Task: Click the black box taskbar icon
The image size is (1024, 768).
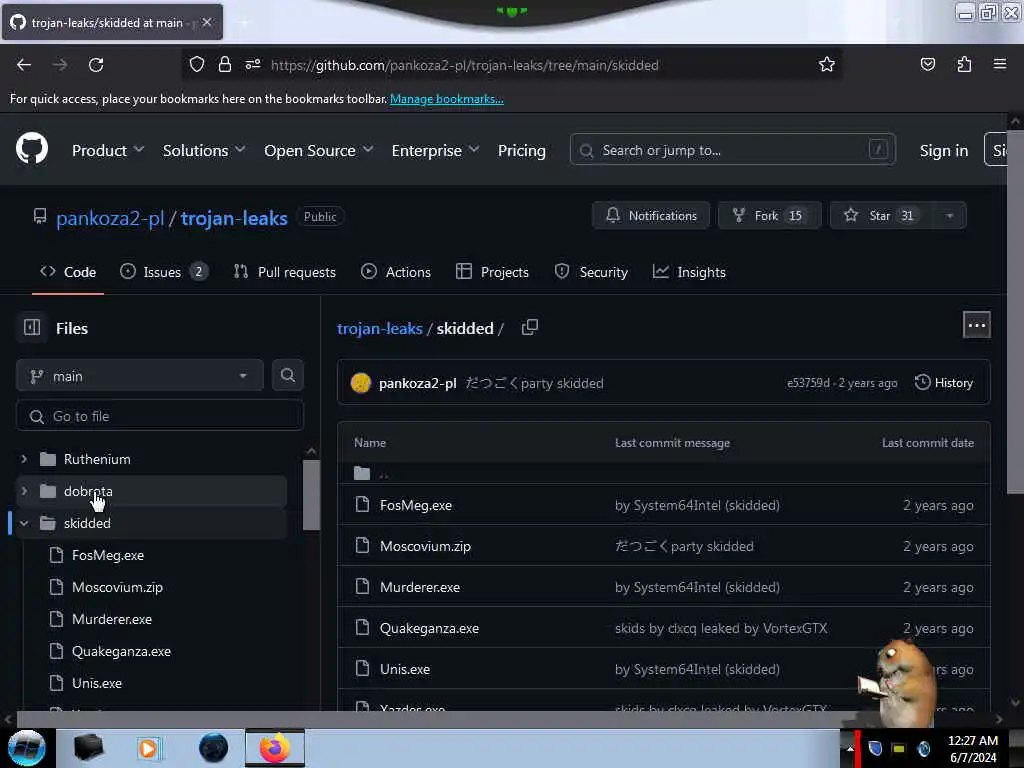Action: point(88,748)
